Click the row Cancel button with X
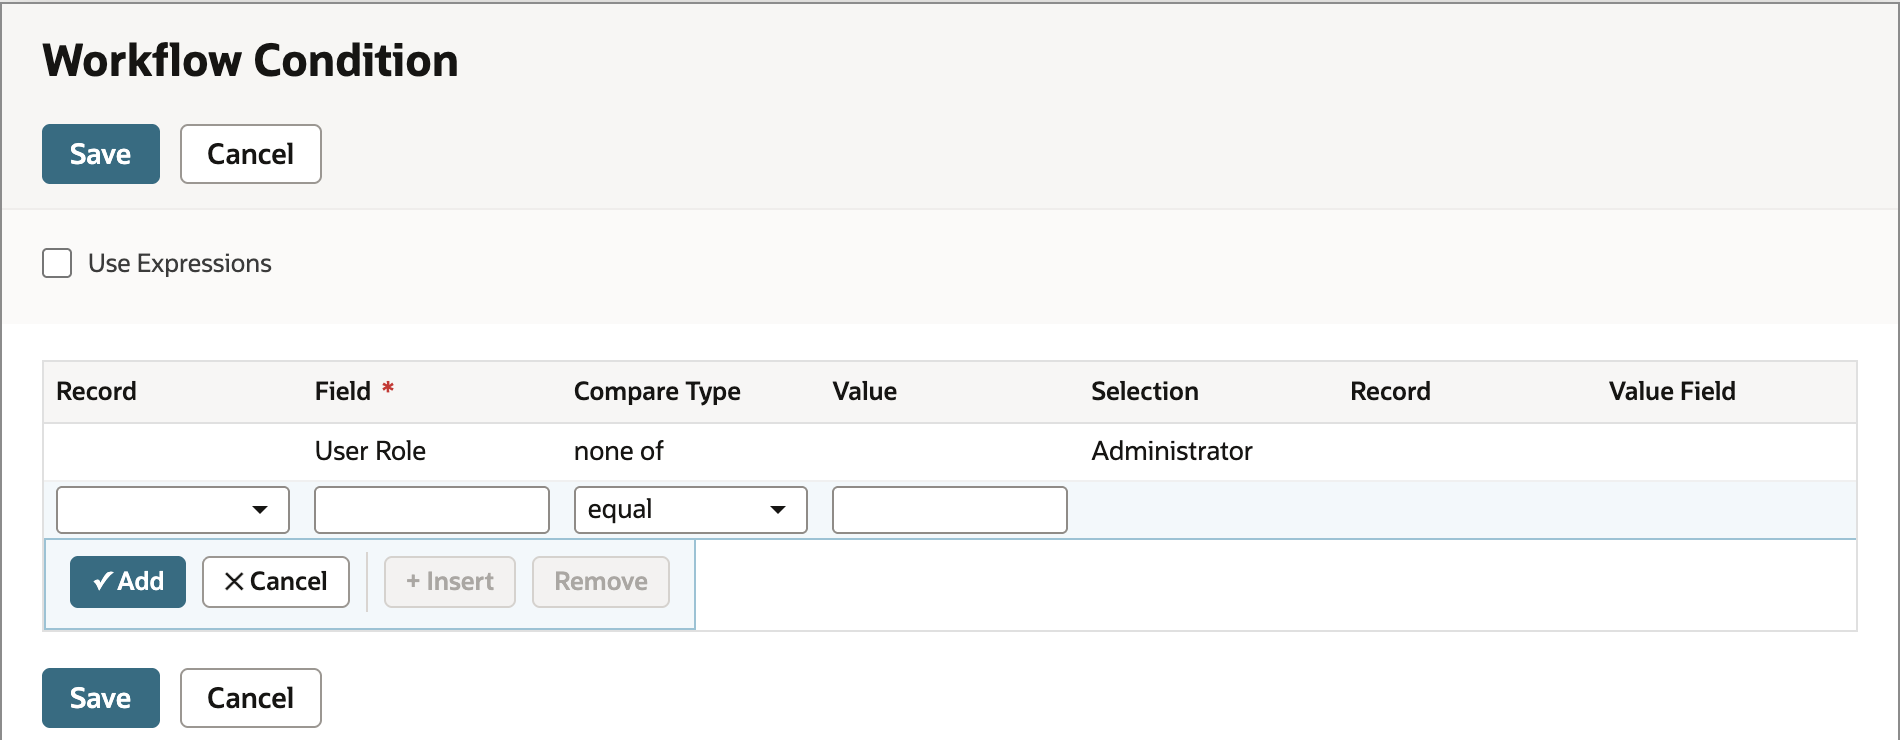The width and height of the screenshot is (1900, 740). (x=276, y=582)
